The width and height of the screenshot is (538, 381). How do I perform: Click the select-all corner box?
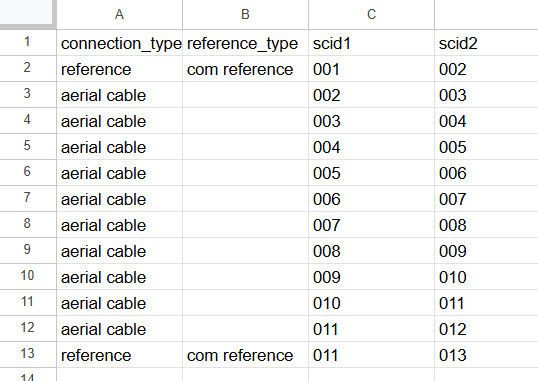tap(28, 12)
